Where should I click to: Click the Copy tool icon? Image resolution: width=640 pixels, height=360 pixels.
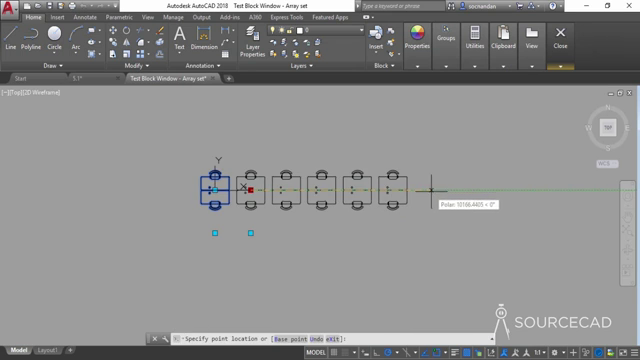(x=113, y=42)
